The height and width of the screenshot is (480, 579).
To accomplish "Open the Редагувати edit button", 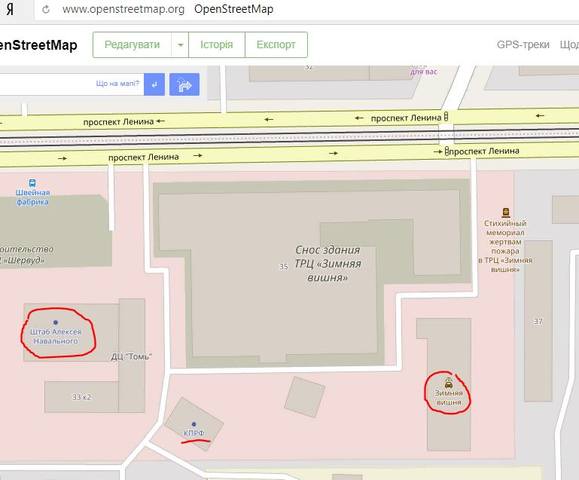I will coord(132,45).
